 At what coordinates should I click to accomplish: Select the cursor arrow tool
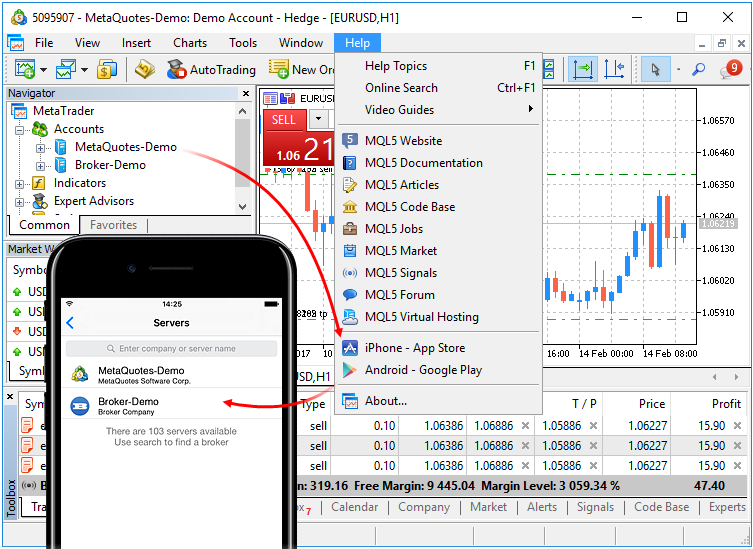656,69
